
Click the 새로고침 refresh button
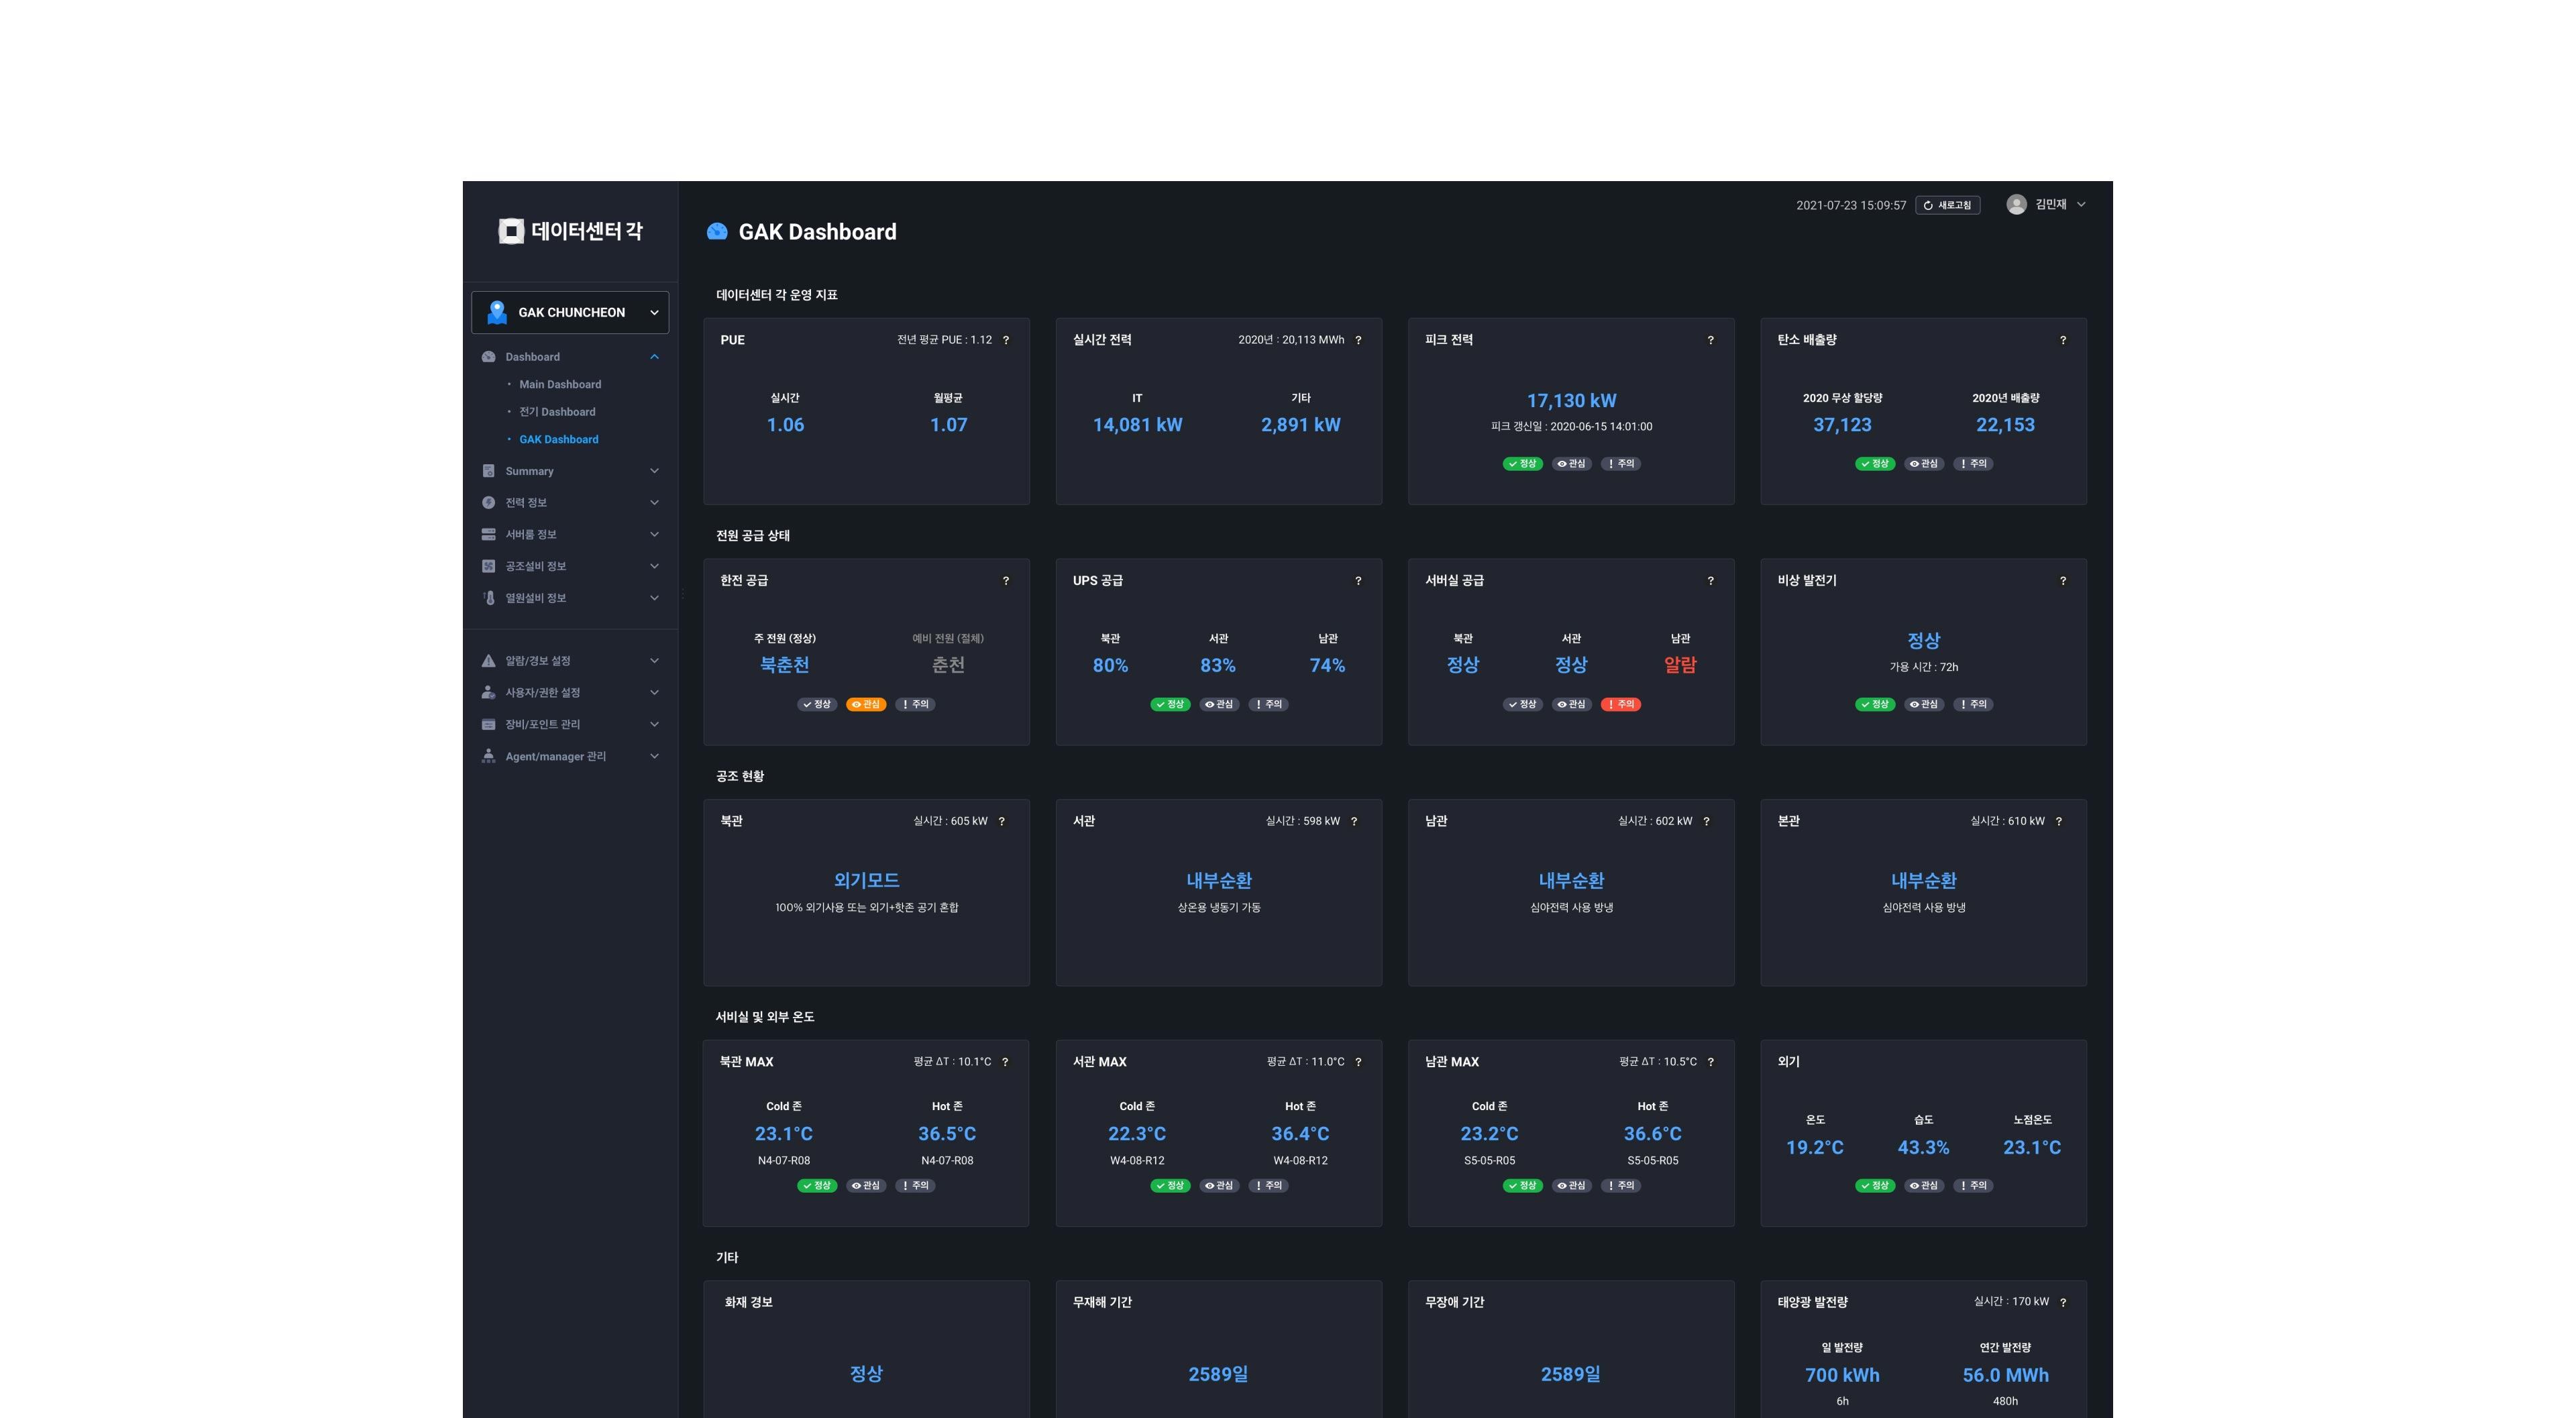pos(1947,205)
